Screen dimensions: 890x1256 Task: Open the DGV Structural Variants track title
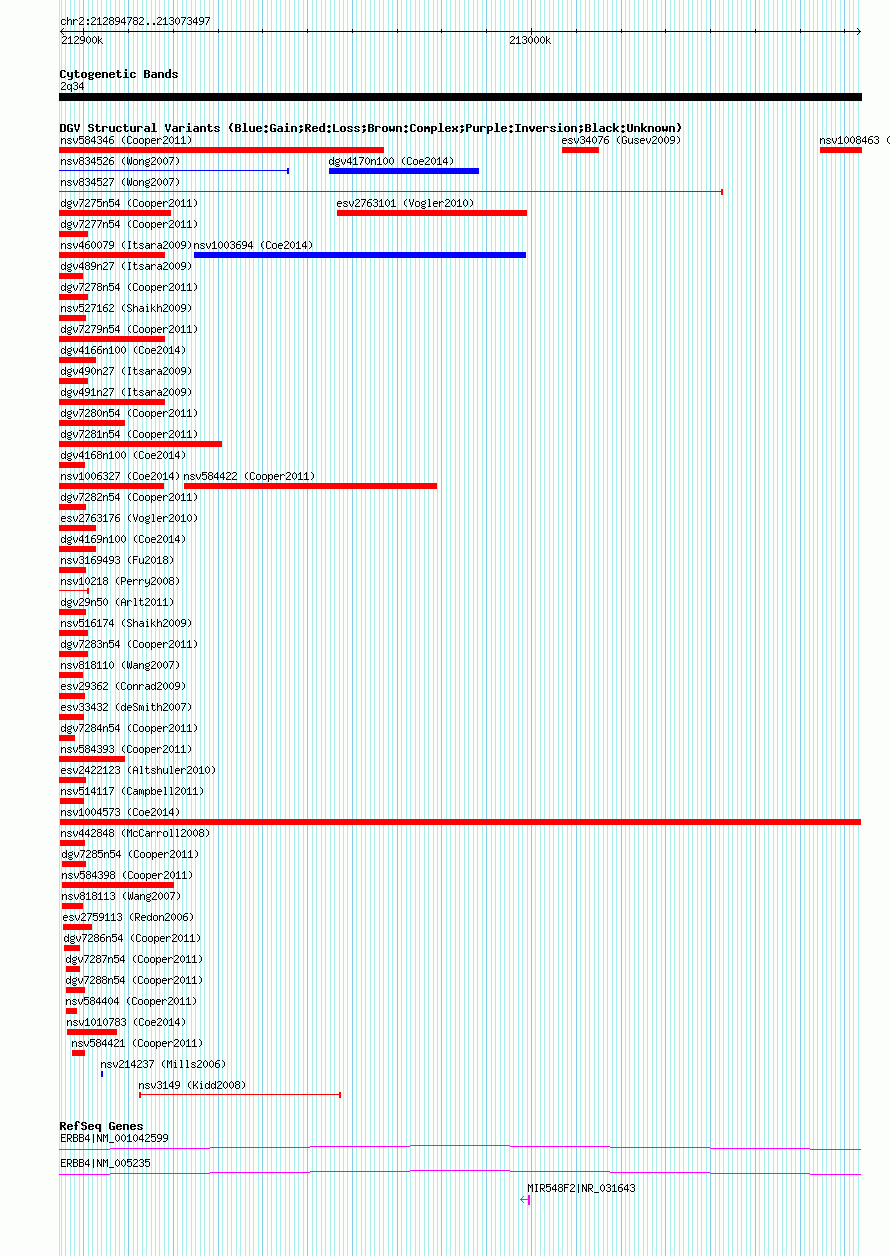click(x=370, y=128)
